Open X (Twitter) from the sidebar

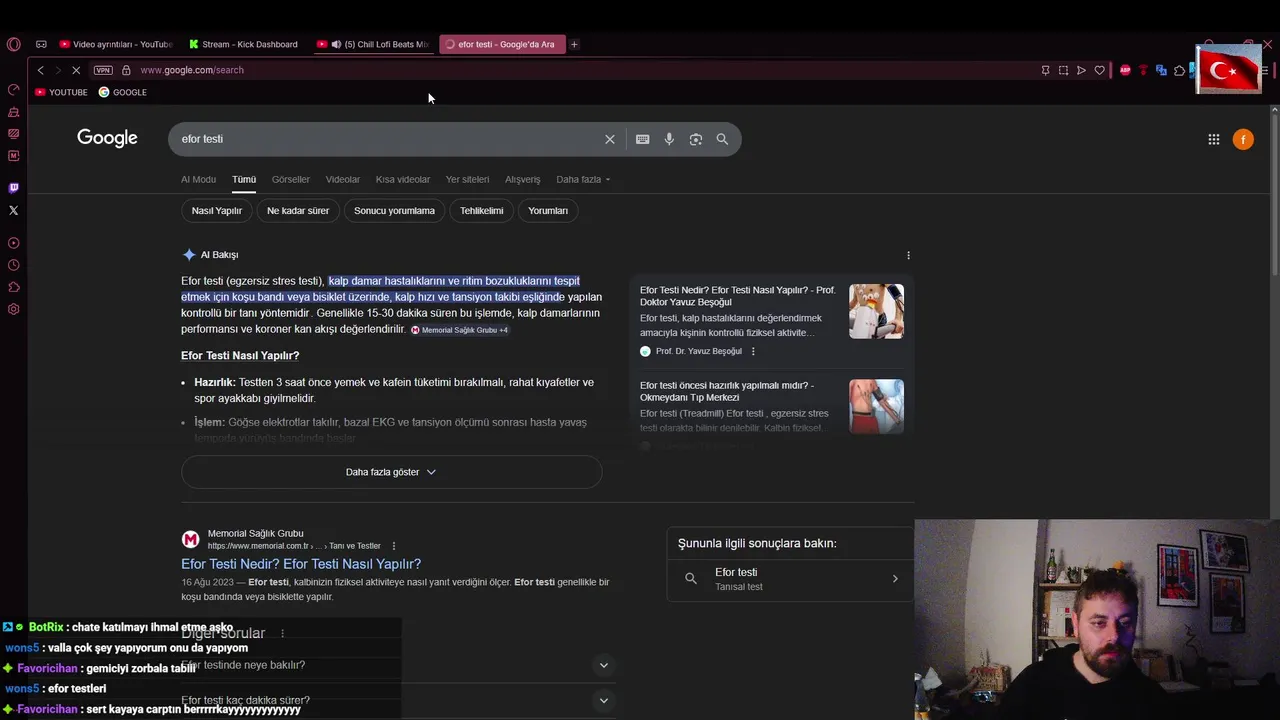coord(13,210)
